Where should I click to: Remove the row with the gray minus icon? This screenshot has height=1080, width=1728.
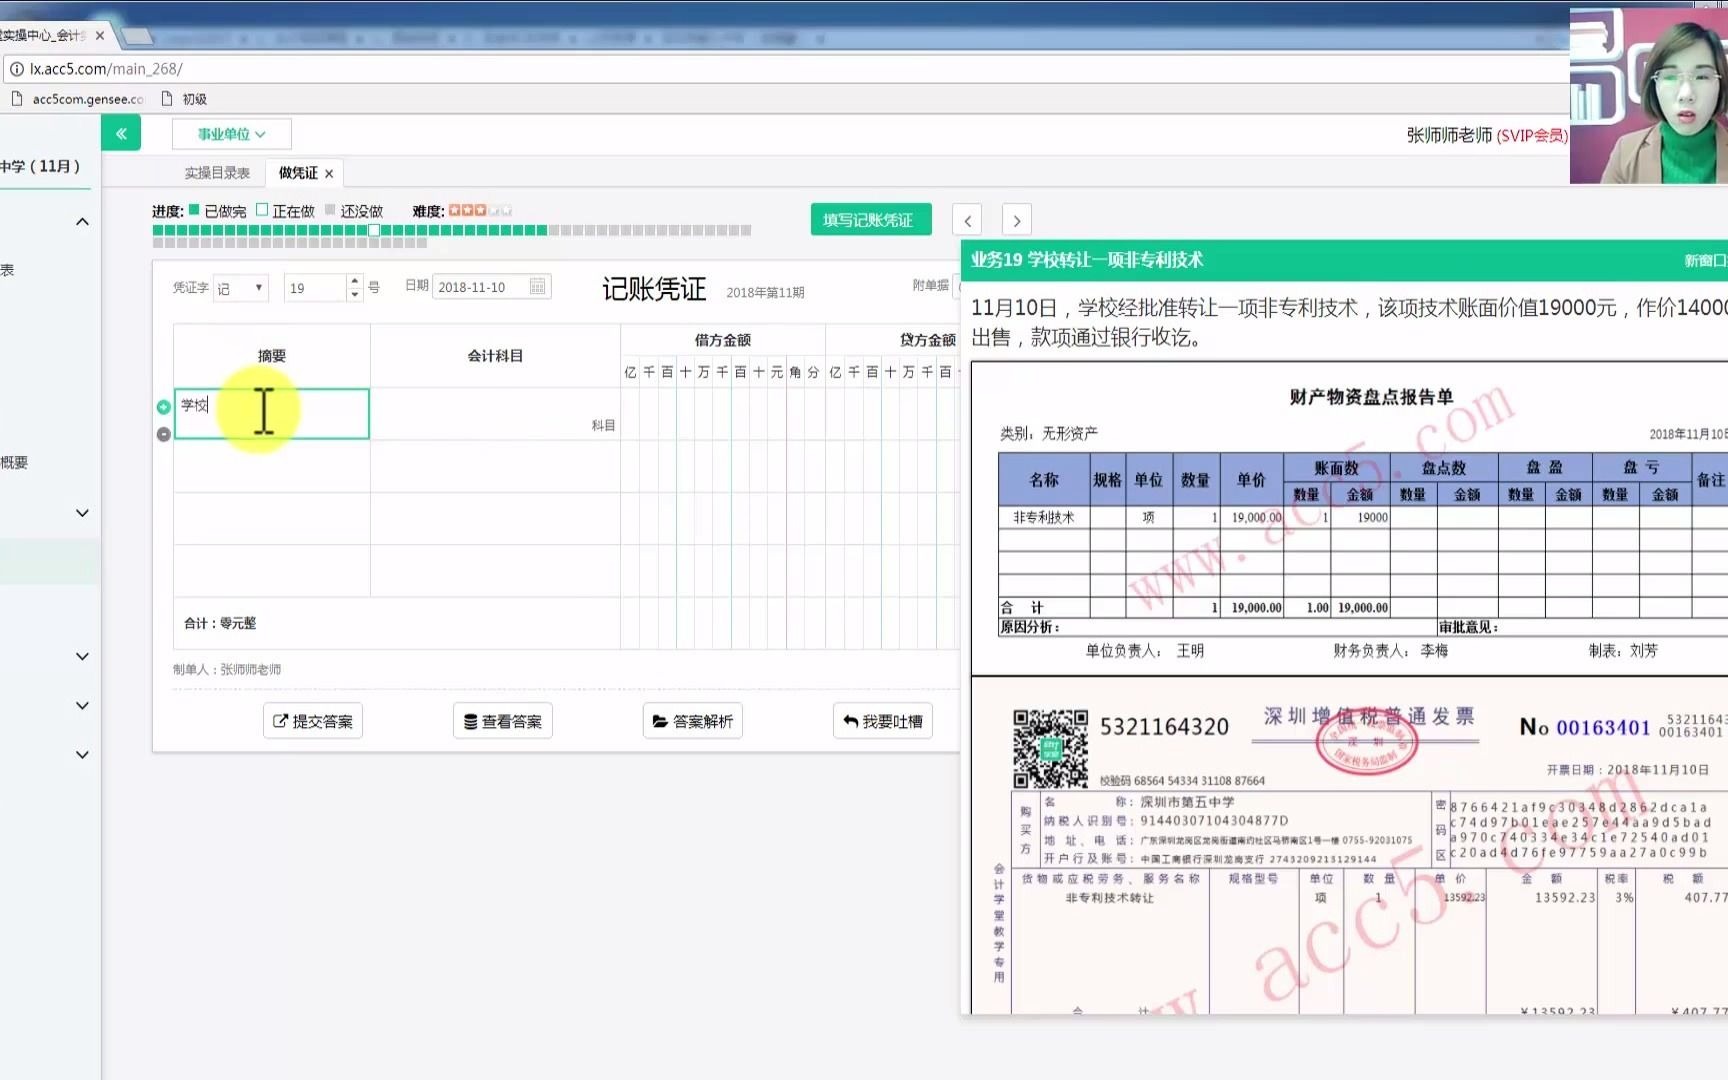pos(164,434)
